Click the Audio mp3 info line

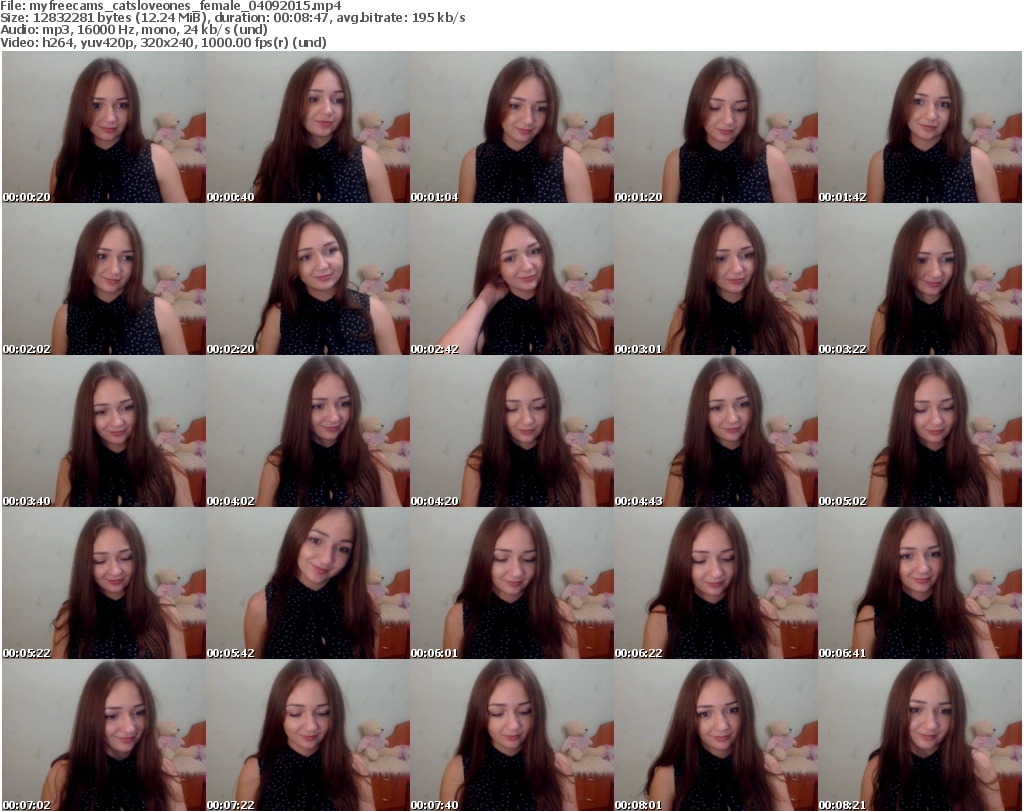134,30
